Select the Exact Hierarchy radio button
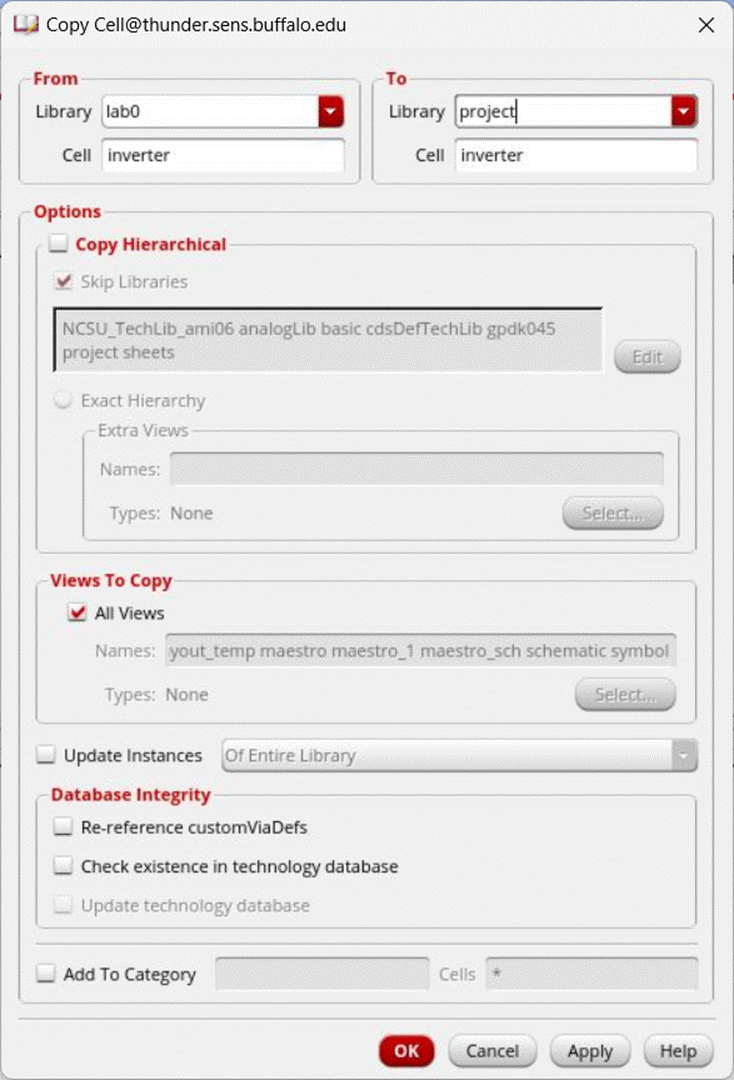Image resolution: width=734 pixels, height=1080 pixels. click(62, 400)
